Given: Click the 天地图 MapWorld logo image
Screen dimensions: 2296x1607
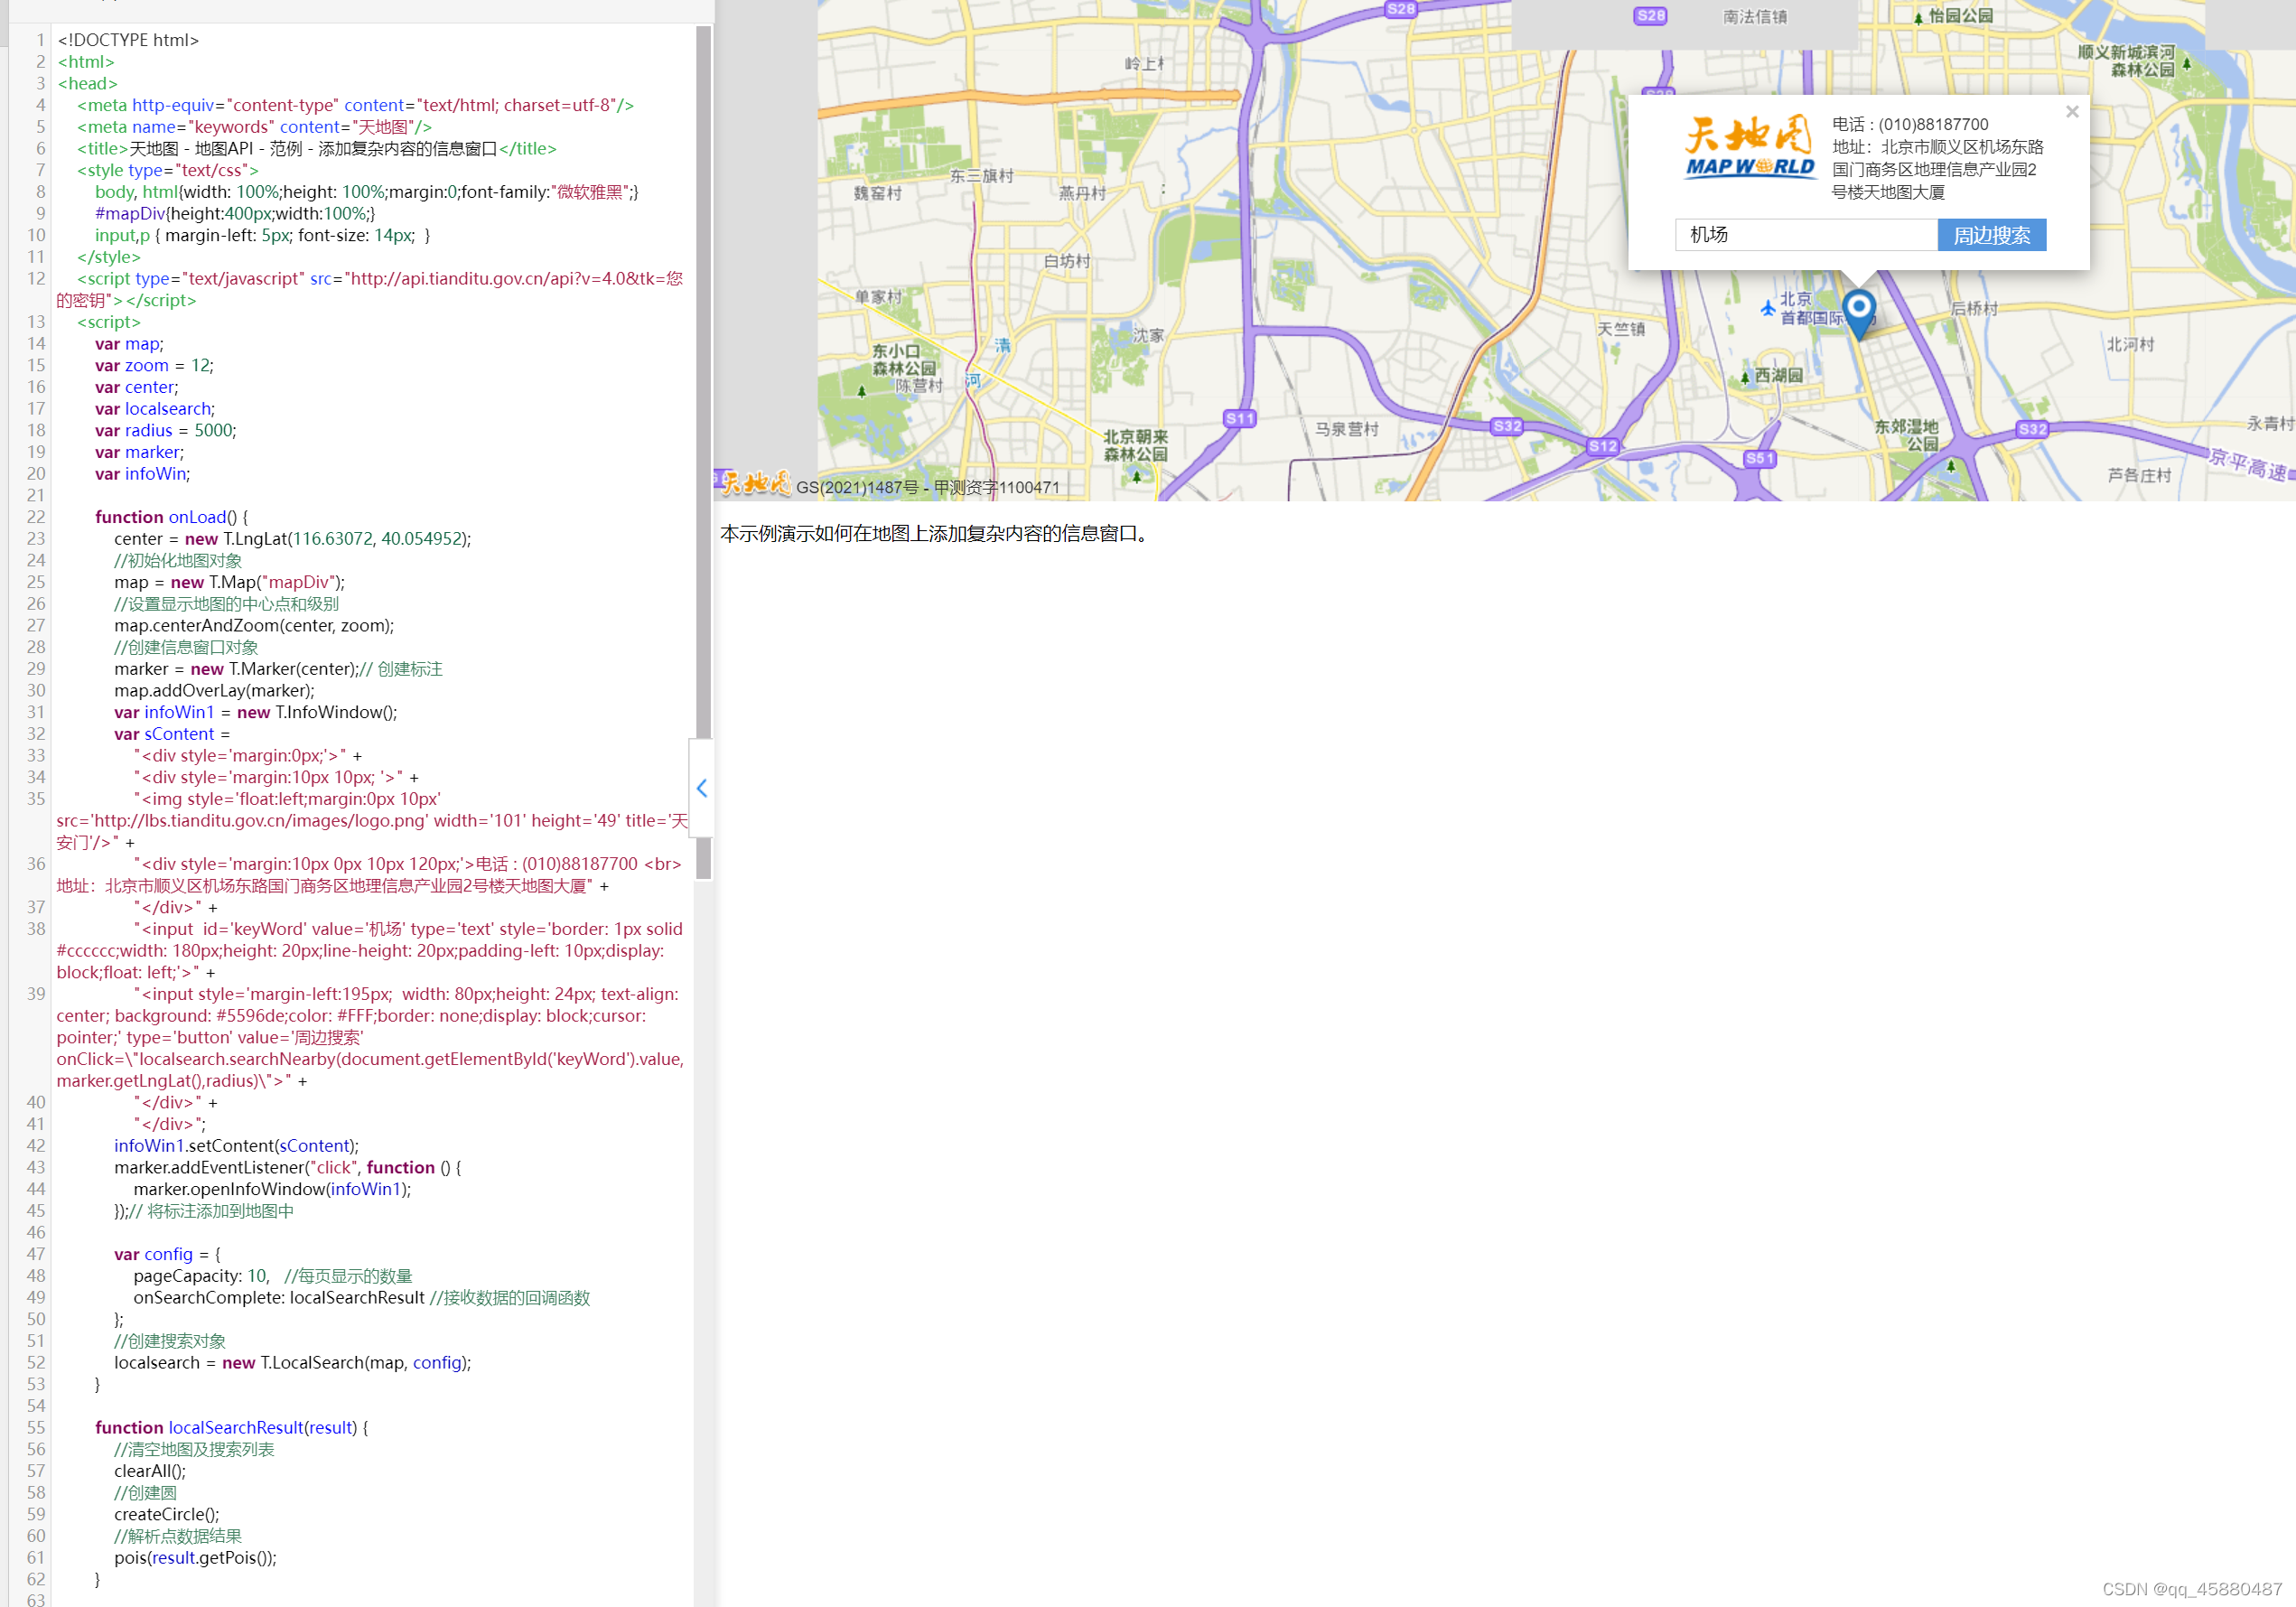Looking at the screenshot, I should (x=1750, y=148).
